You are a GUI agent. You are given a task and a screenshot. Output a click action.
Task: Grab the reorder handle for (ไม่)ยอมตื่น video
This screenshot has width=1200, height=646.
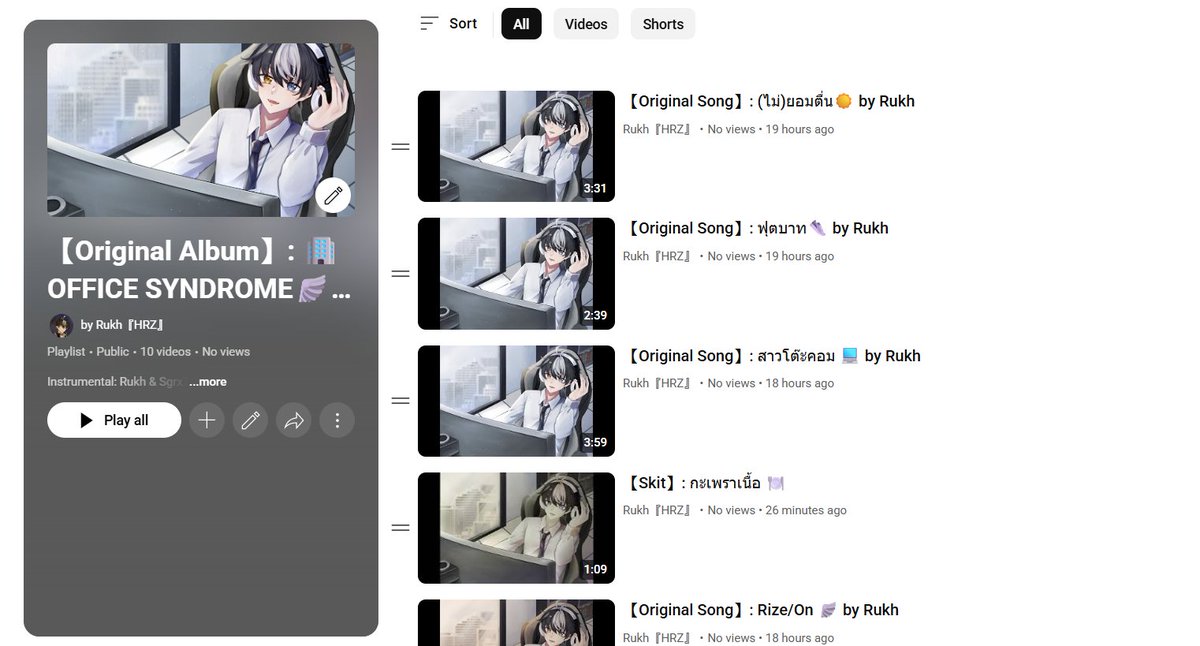(x=400, y=147)
